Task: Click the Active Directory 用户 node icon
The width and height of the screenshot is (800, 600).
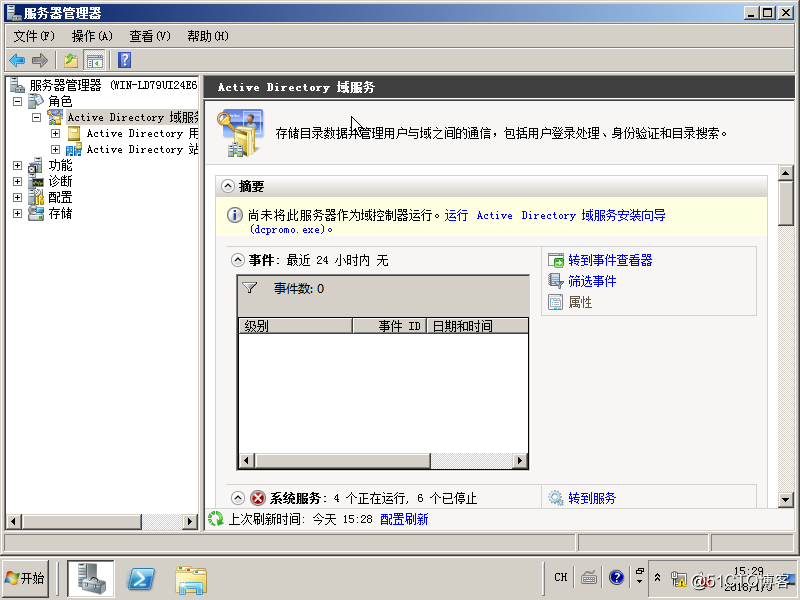Action: pos(74,133)
